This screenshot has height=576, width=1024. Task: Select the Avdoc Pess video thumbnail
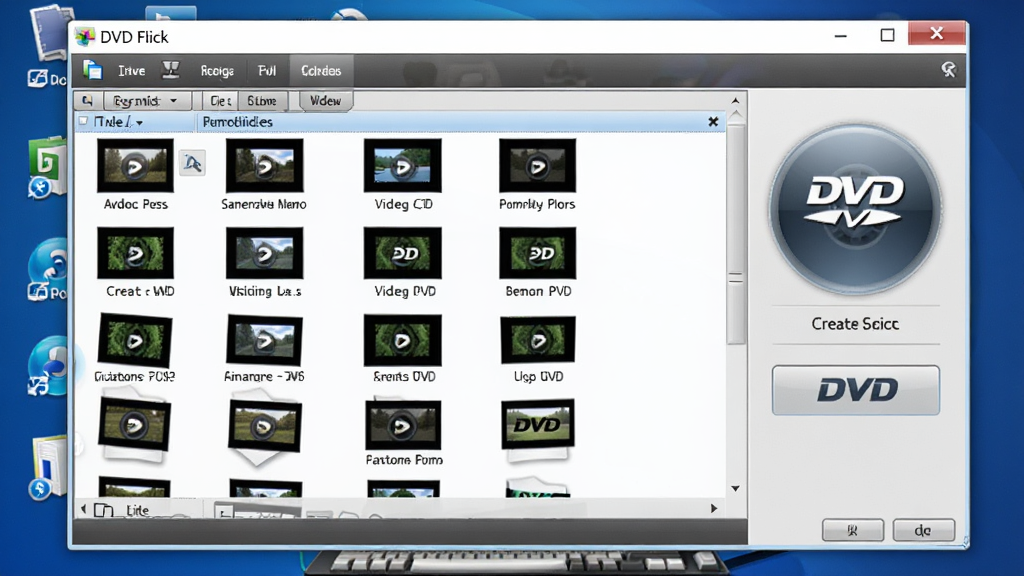coord(135,165)
